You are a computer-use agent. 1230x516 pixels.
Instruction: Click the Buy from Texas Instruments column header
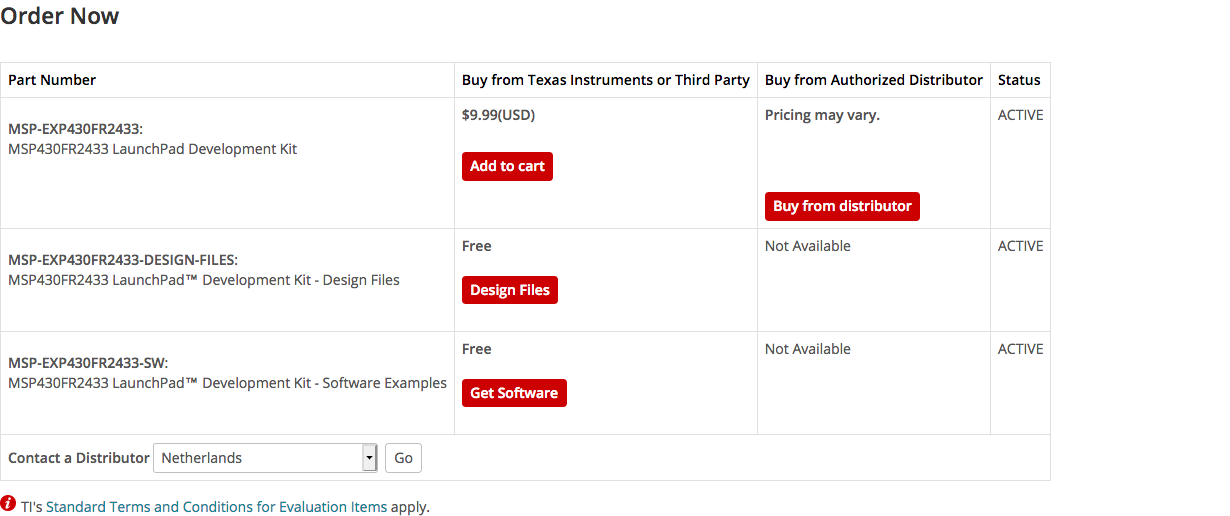606,80
